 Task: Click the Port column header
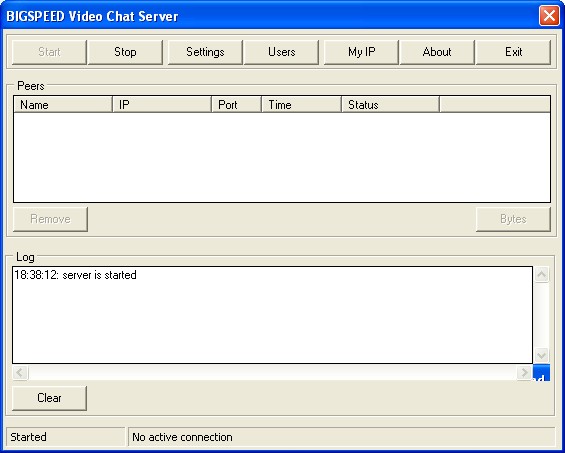pyautogui.click(x=237, y=105)
